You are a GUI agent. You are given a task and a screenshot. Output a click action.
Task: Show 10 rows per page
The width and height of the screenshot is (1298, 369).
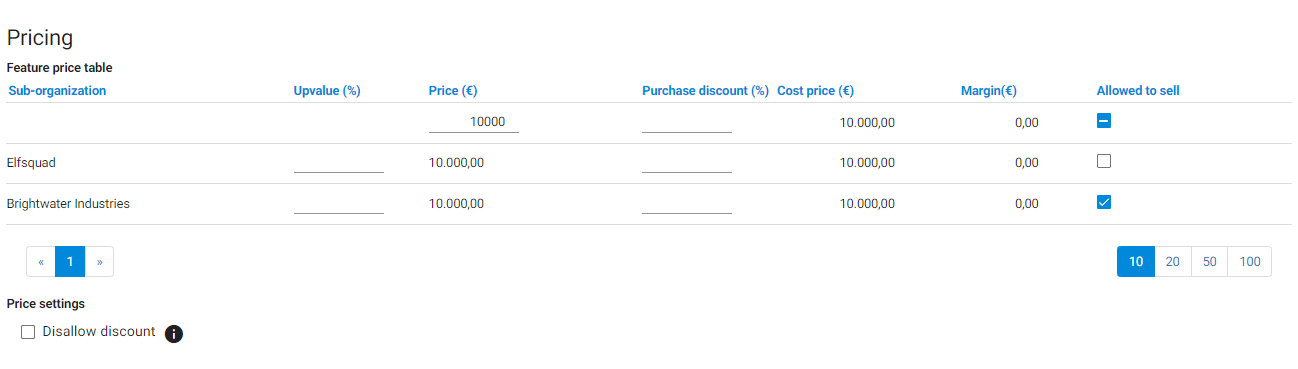point(1136,262)
